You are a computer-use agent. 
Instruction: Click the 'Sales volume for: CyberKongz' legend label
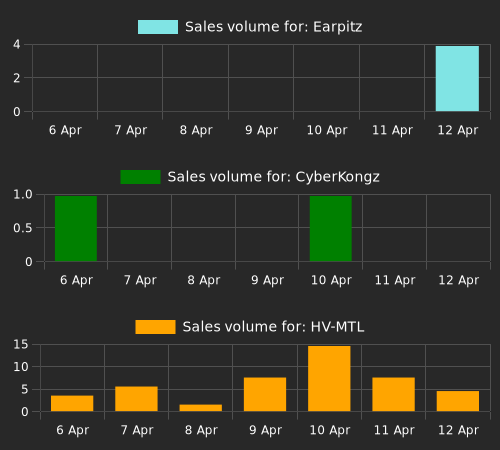pyautogui.click(x=274, y=177)
